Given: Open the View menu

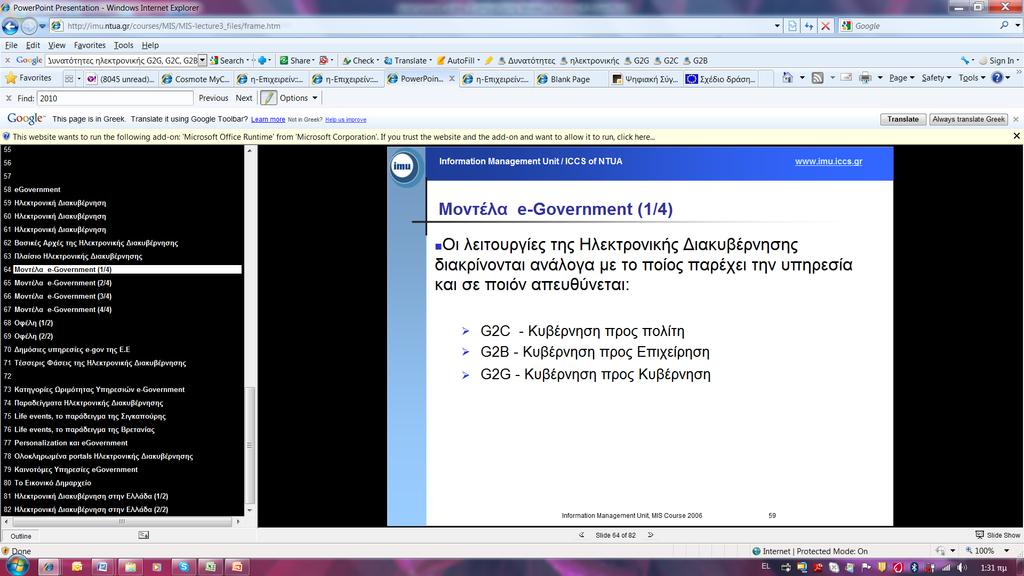Looking at the screenshot, I should 57,45.
